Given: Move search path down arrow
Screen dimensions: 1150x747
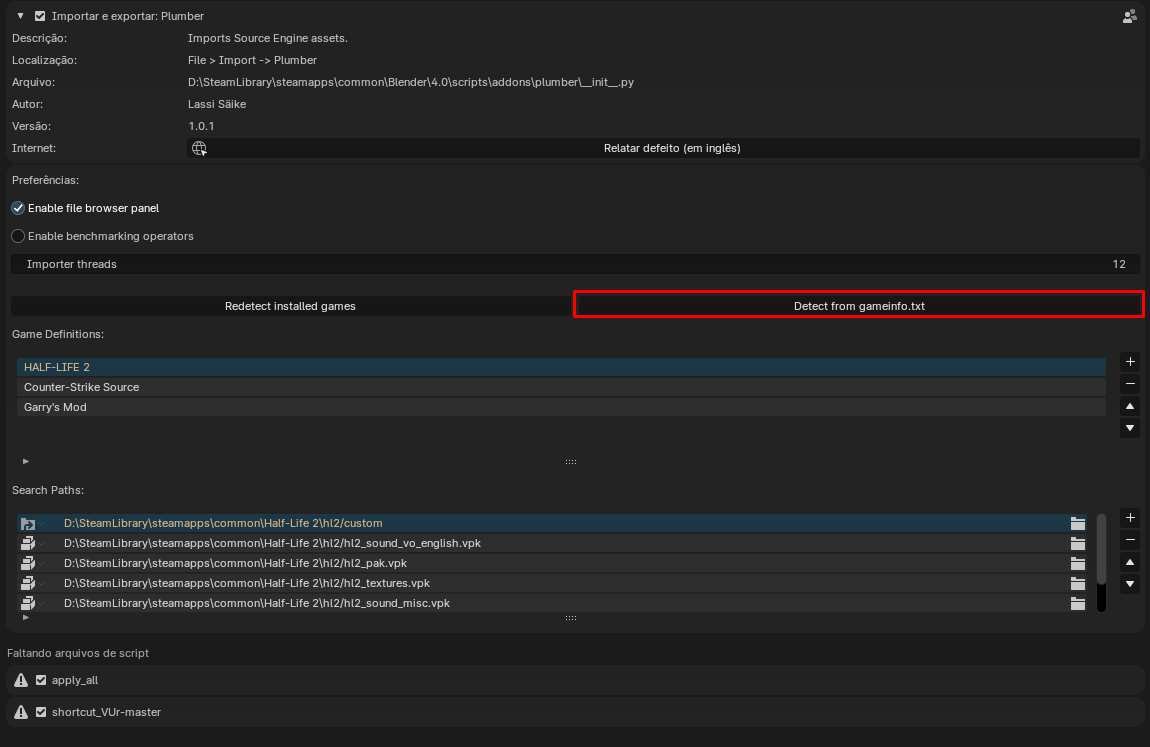Looking at the screenshot, I should tap(1130, 584).
